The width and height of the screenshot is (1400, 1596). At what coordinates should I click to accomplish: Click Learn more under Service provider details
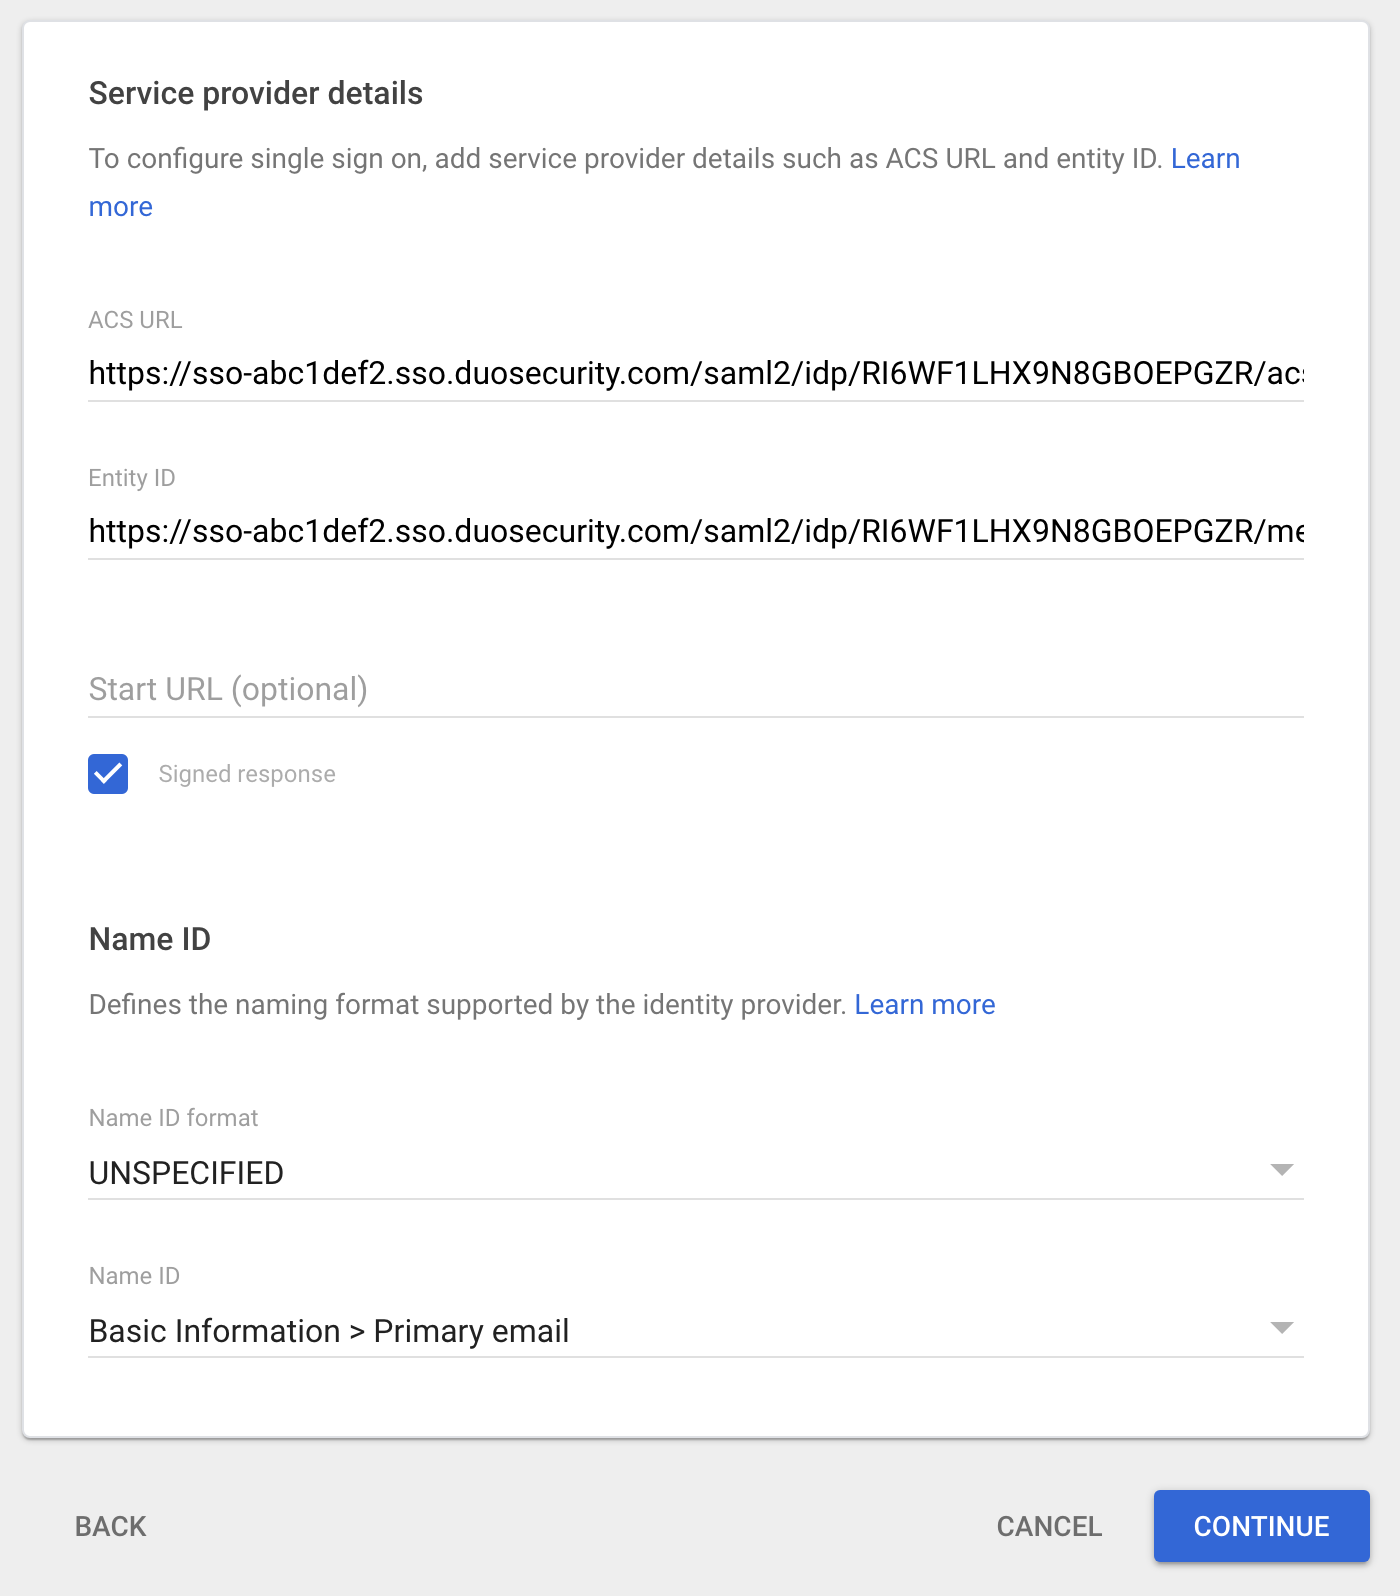pyautogui.click(x=1205, y=158)
